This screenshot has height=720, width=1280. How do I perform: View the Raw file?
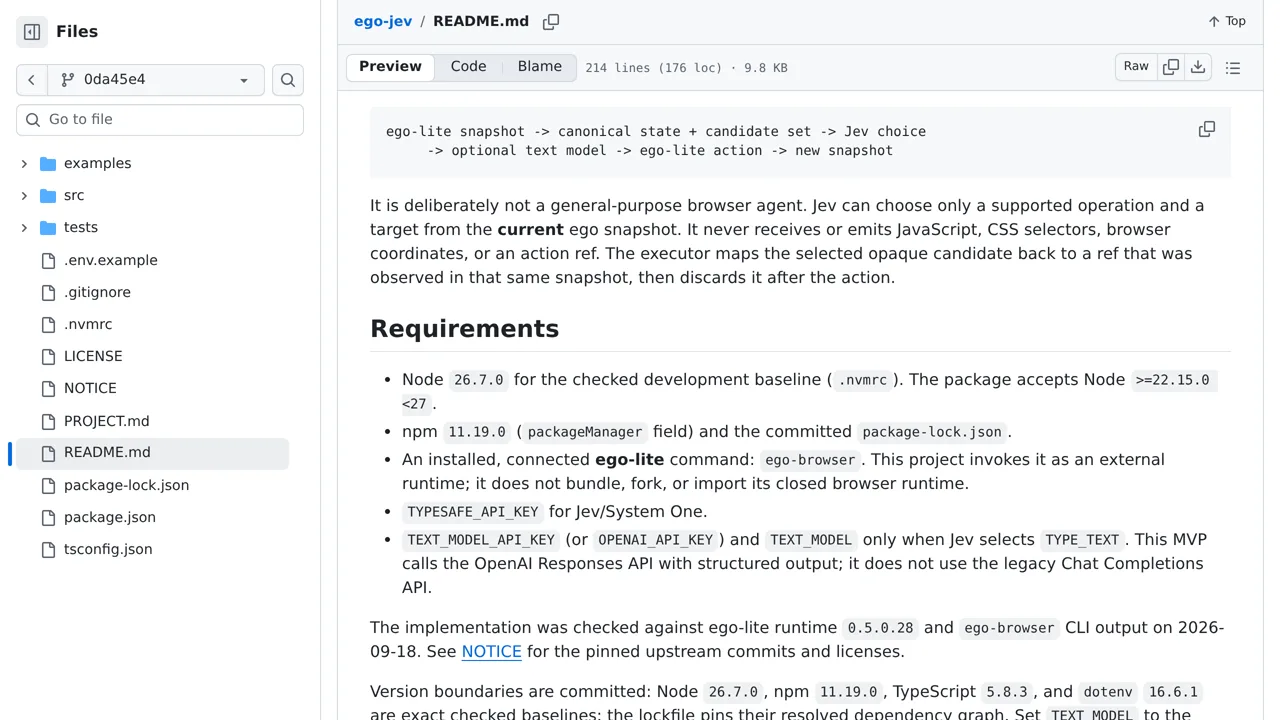click(x=1136, y=67)
